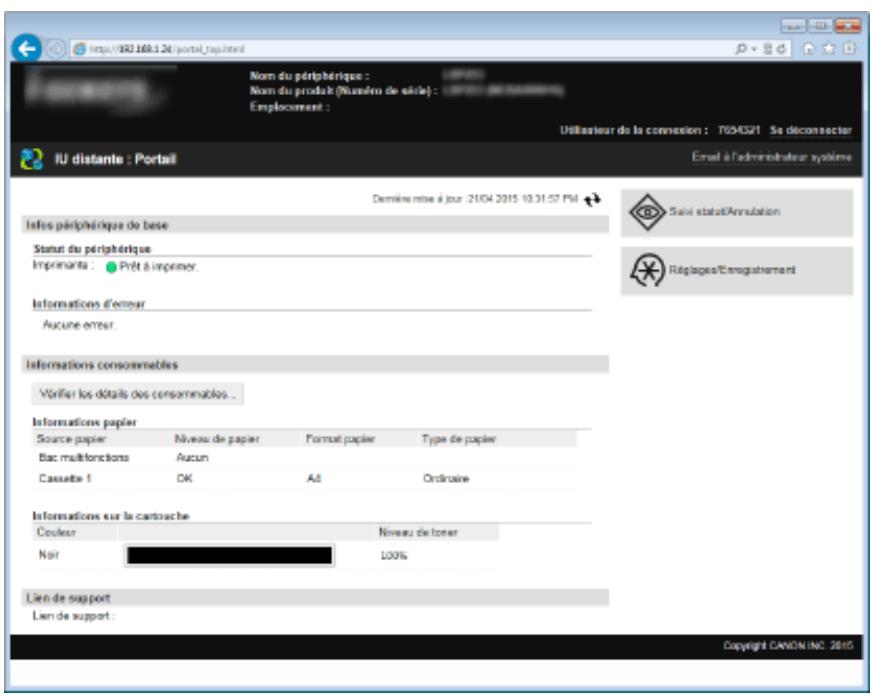Screen dimensions: 873x696
Task: Click the 'Type de papier' column header
Action: (458, 439)
